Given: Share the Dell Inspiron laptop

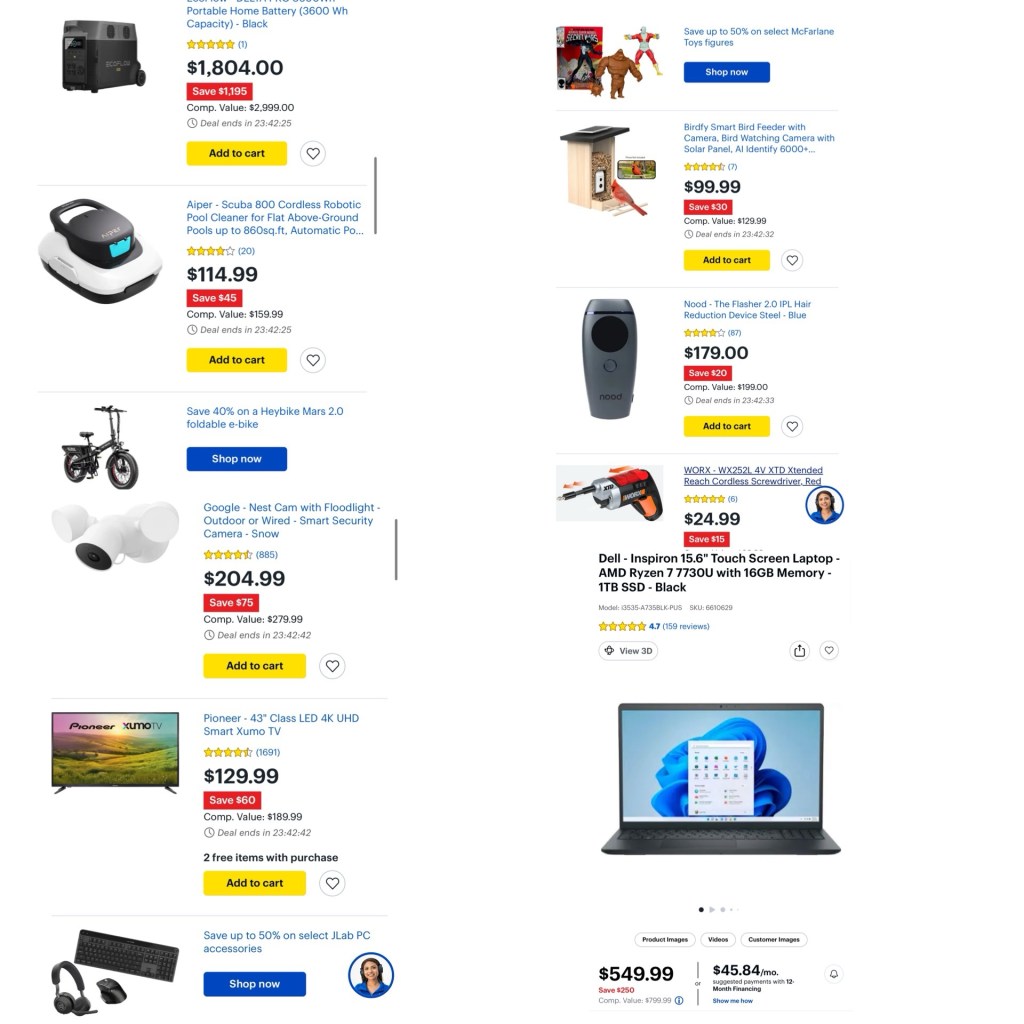Looking at the screenshot, I should [799, 650].
